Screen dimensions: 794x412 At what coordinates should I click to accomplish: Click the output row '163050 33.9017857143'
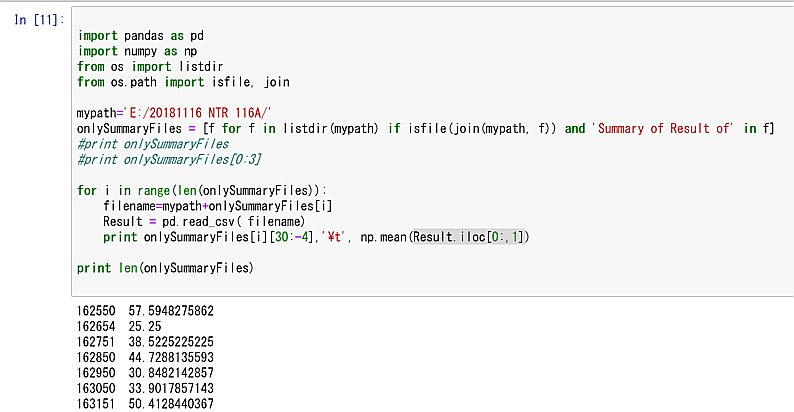[145, 389]
